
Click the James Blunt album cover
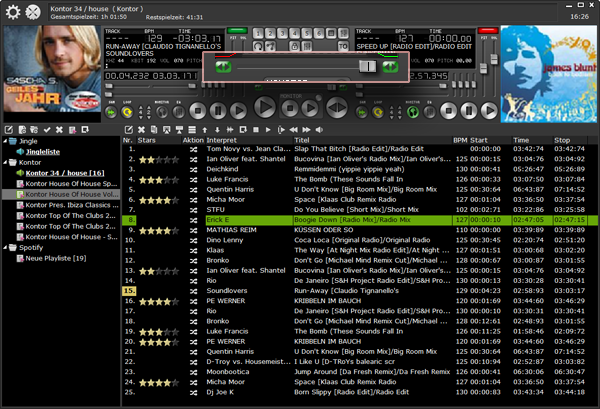[549, 74]
